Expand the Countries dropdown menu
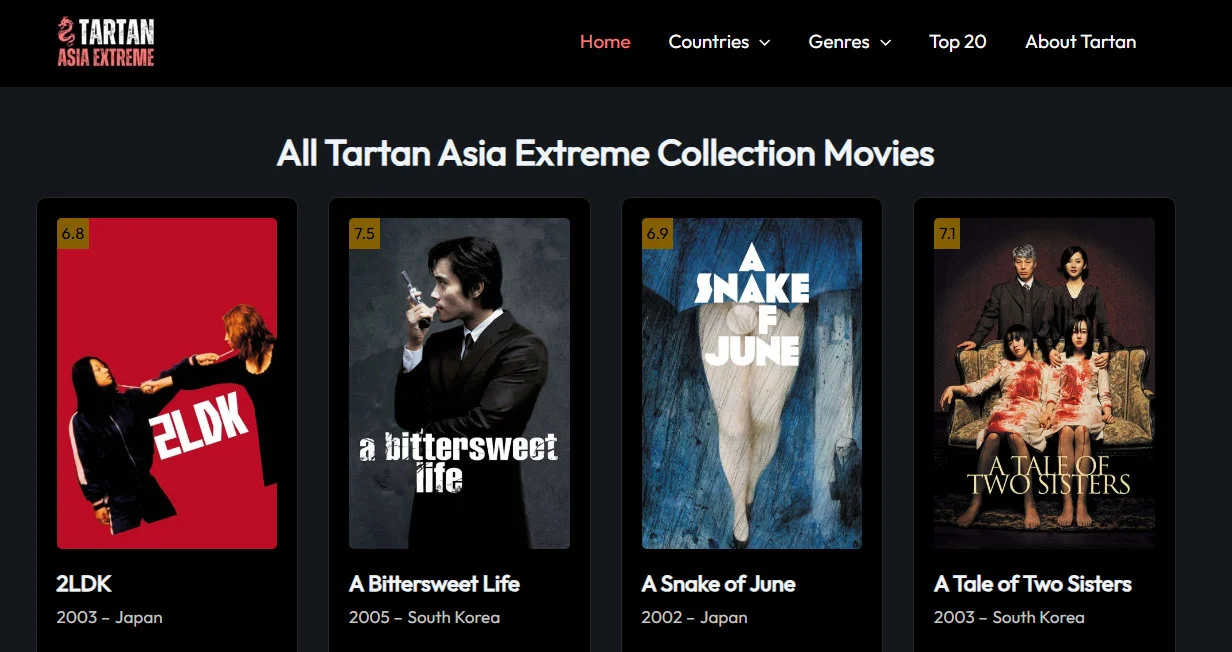Screen dimensions: 1232x652 719,42
